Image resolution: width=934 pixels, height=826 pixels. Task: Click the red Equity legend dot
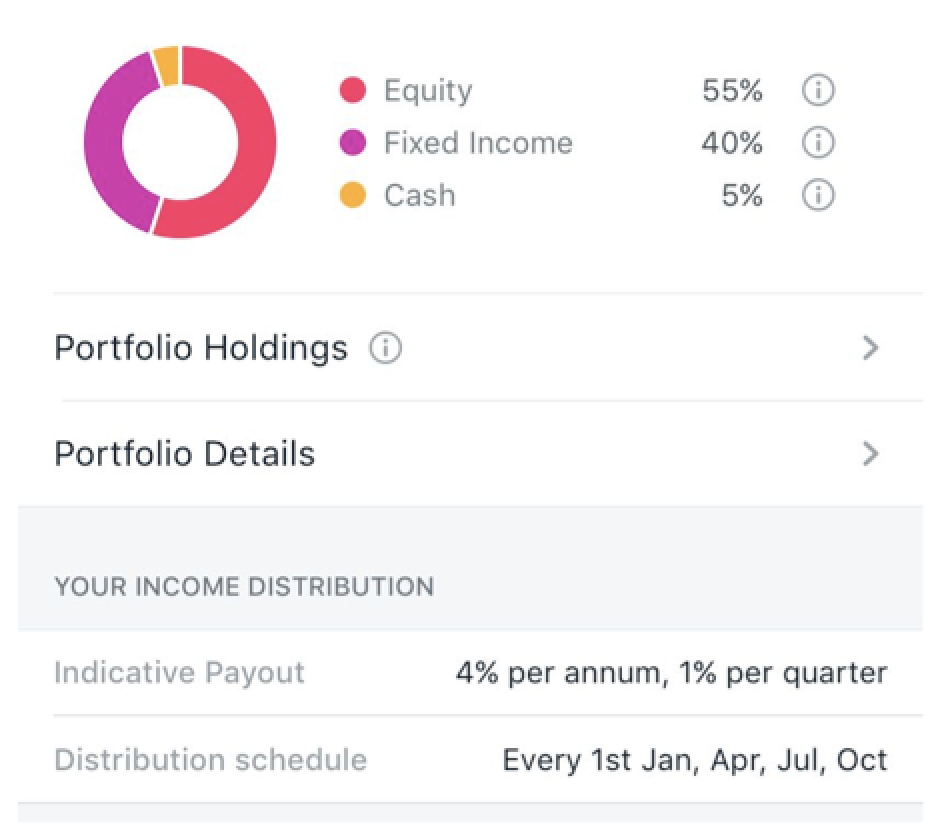353,91
